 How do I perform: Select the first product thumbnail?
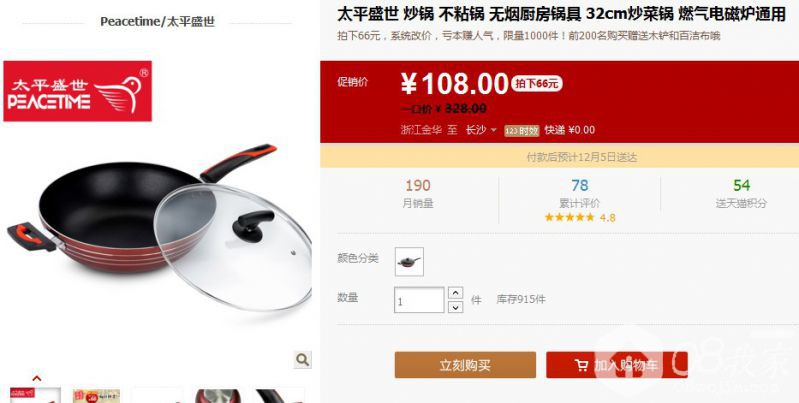tap(36, 395)
